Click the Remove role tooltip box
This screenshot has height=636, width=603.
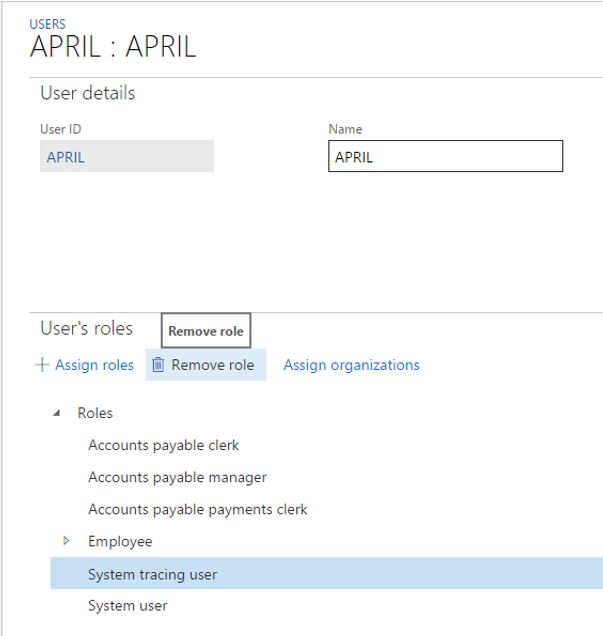pyautogui.click(x=206, y=331)
